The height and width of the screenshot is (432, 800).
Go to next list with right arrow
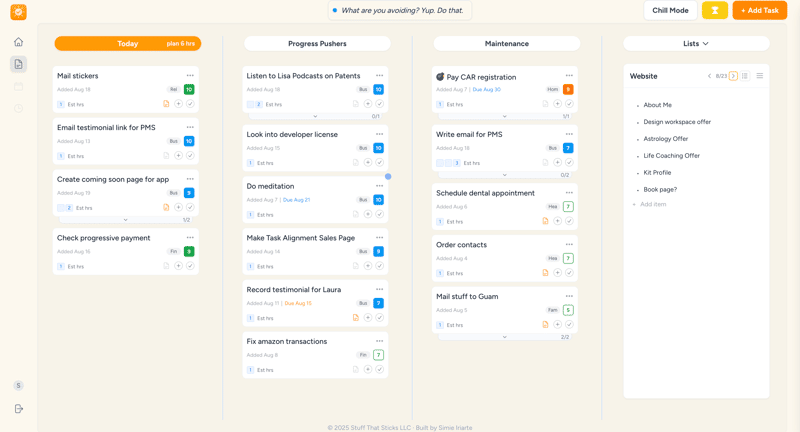733,76
